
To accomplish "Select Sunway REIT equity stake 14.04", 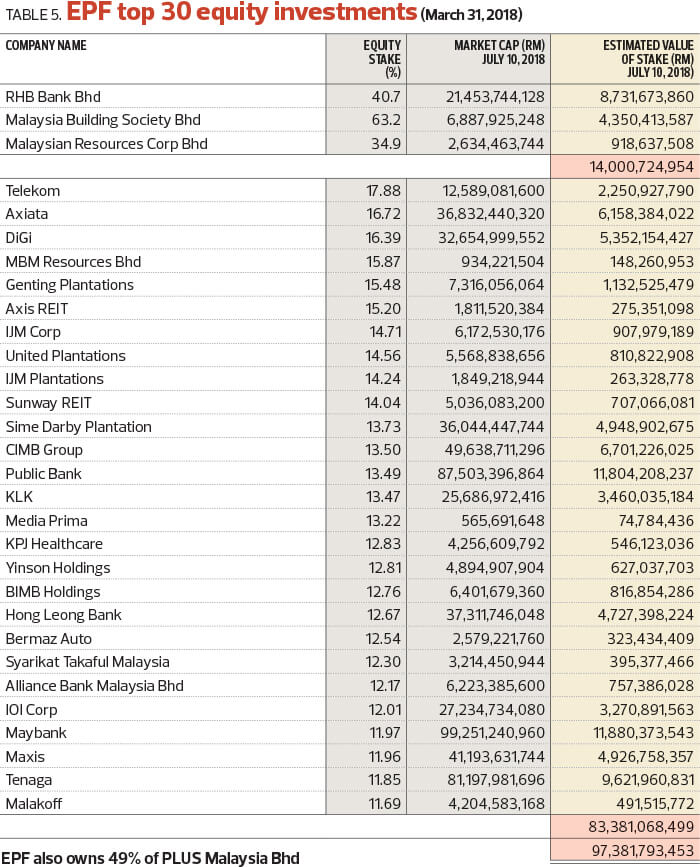I will coord(382,403).
